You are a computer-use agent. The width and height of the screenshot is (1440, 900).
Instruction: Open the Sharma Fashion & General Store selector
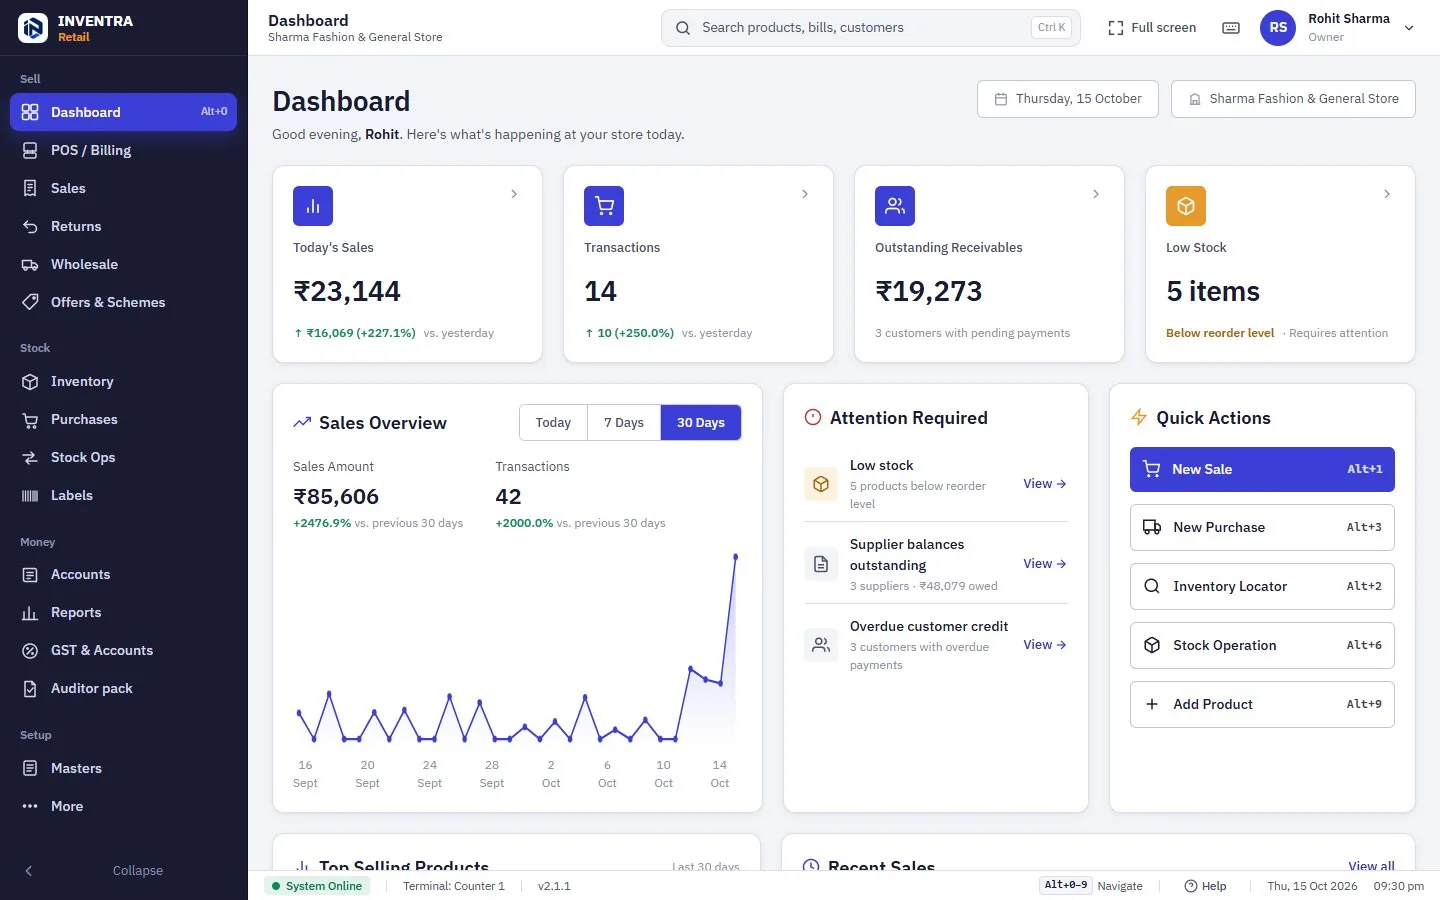coord(1293,99)
